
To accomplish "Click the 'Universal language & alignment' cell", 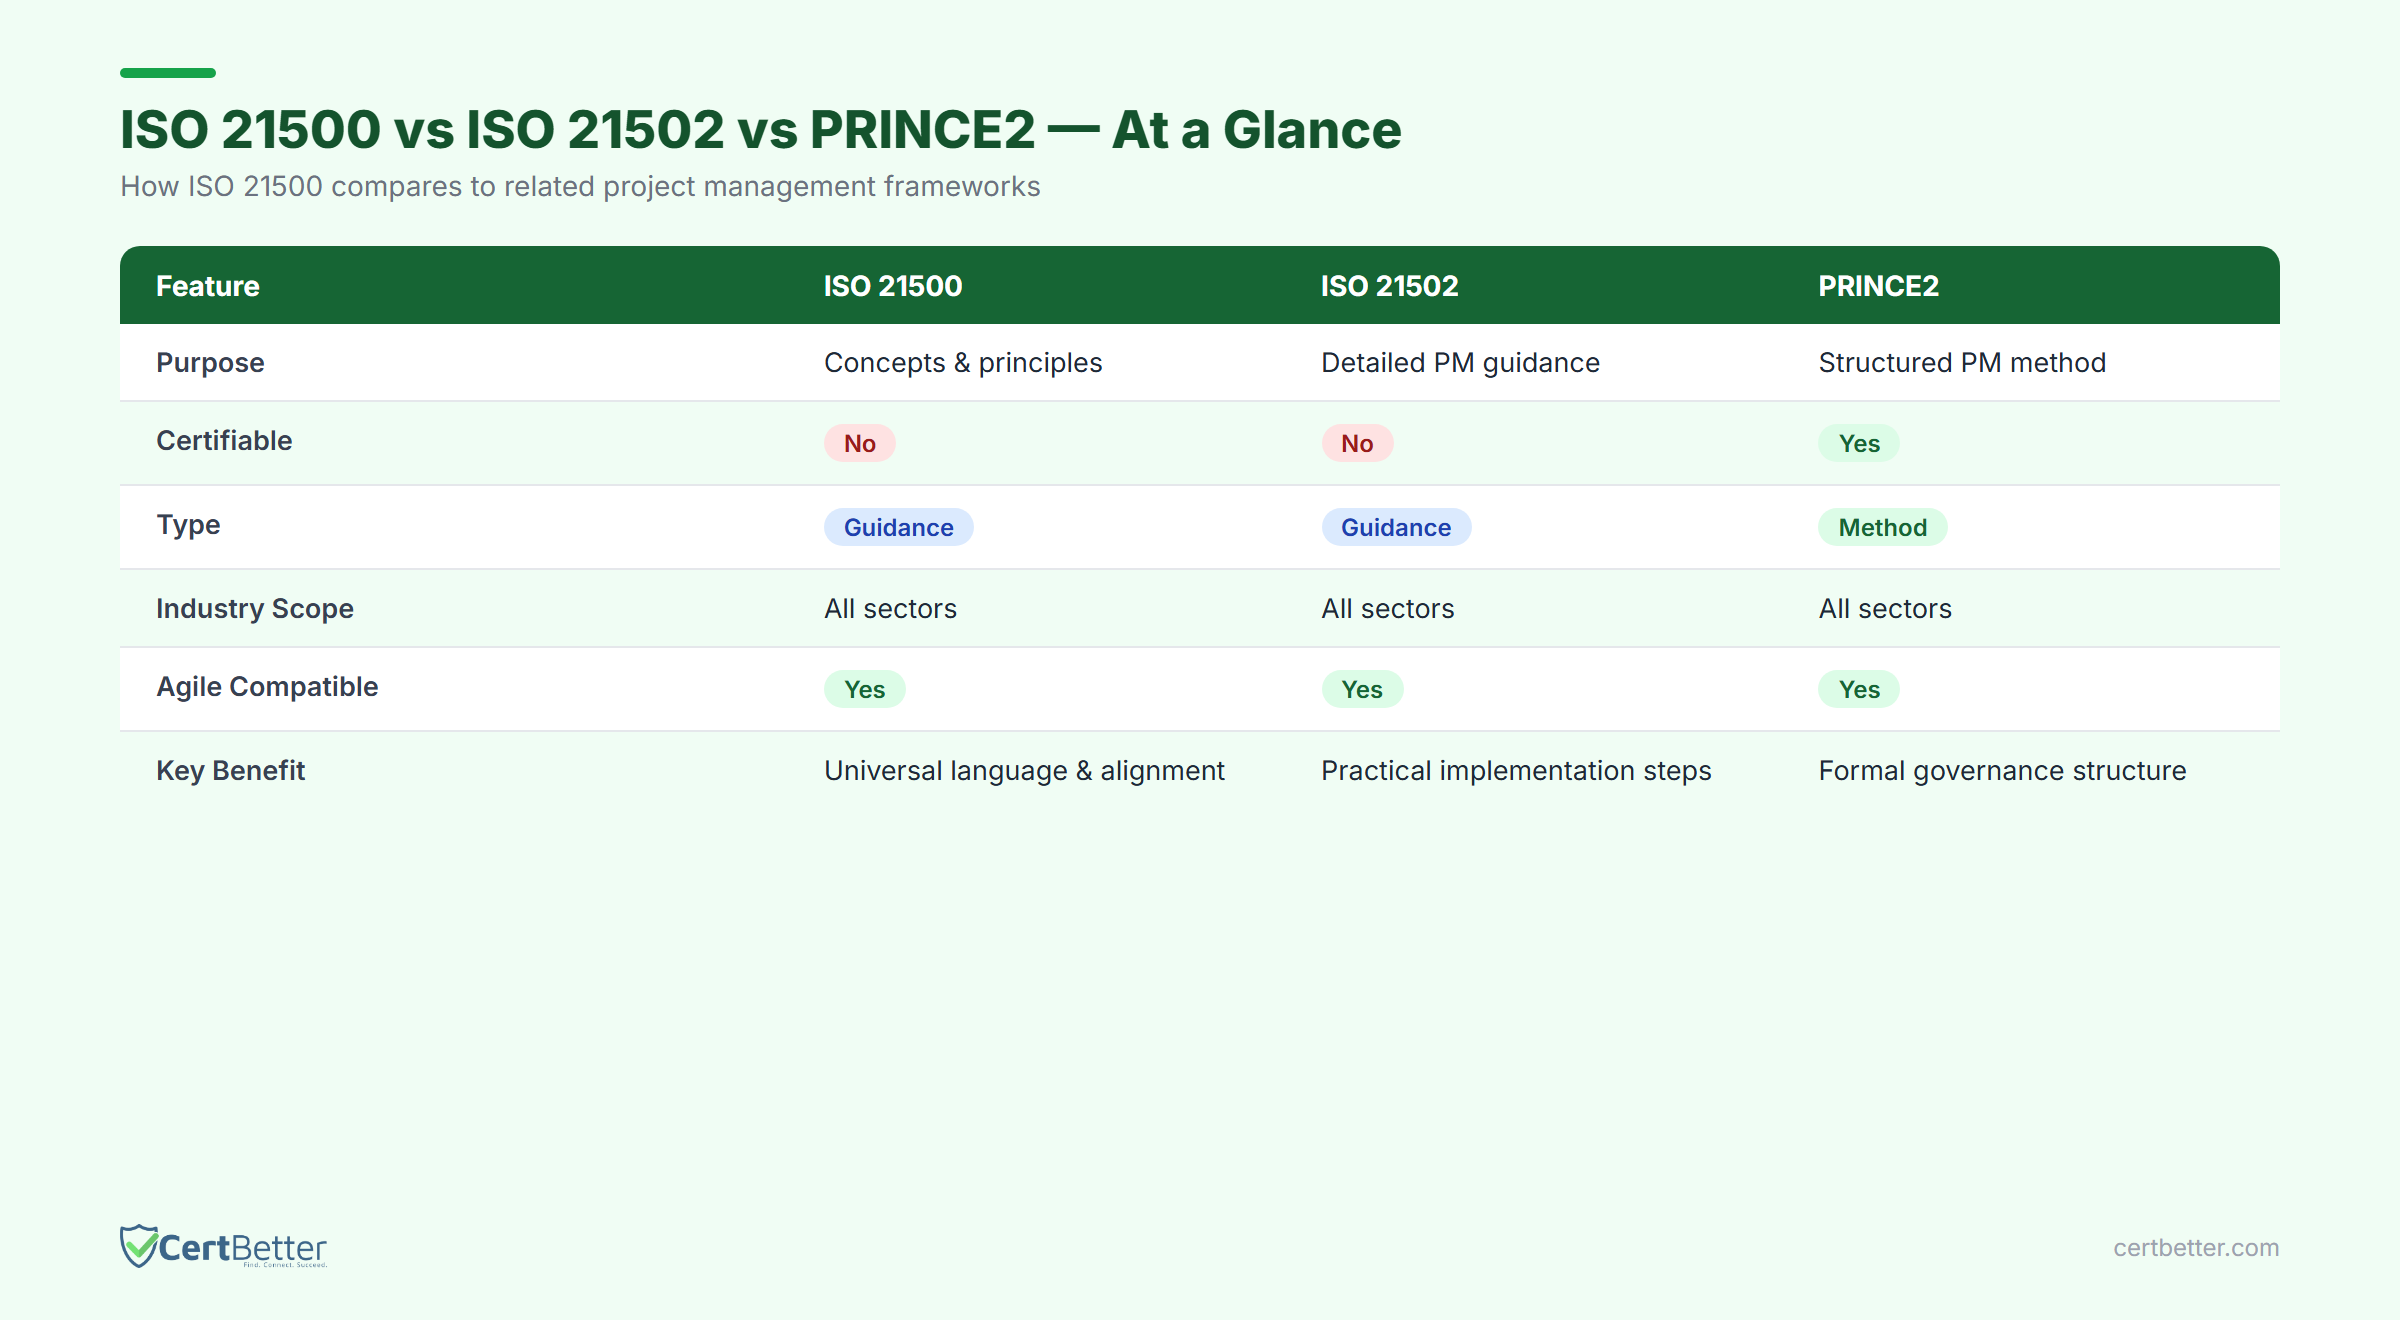I will 1024,771.
